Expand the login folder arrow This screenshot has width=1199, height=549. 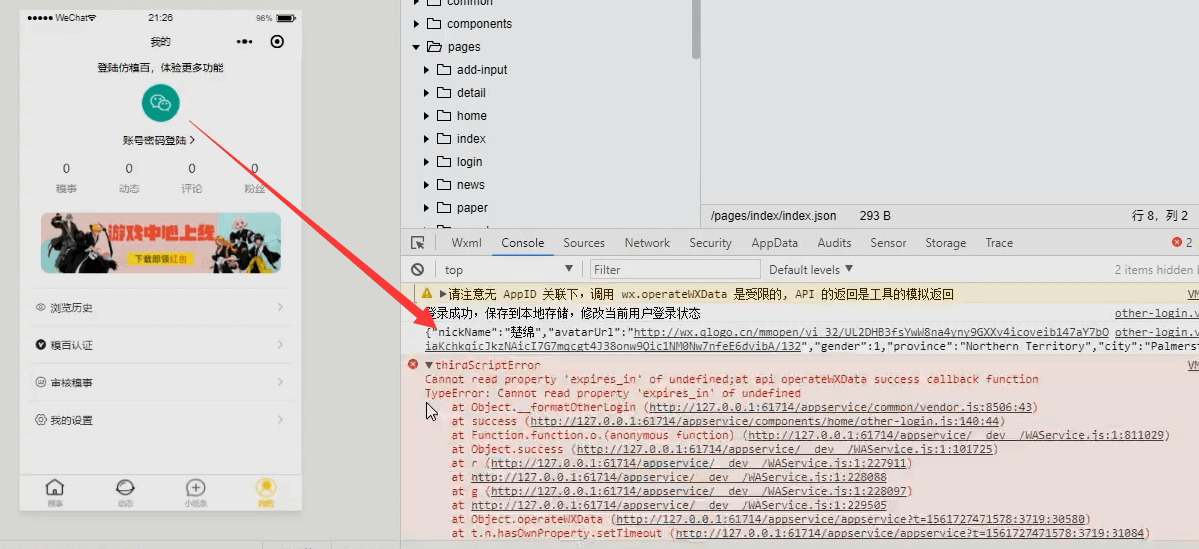point(427,161)
